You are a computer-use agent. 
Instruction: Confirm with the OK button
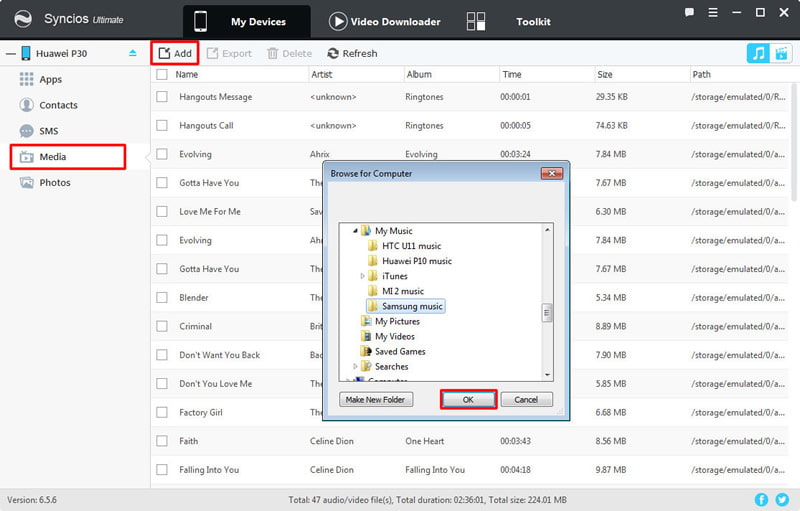pos(468,399)
